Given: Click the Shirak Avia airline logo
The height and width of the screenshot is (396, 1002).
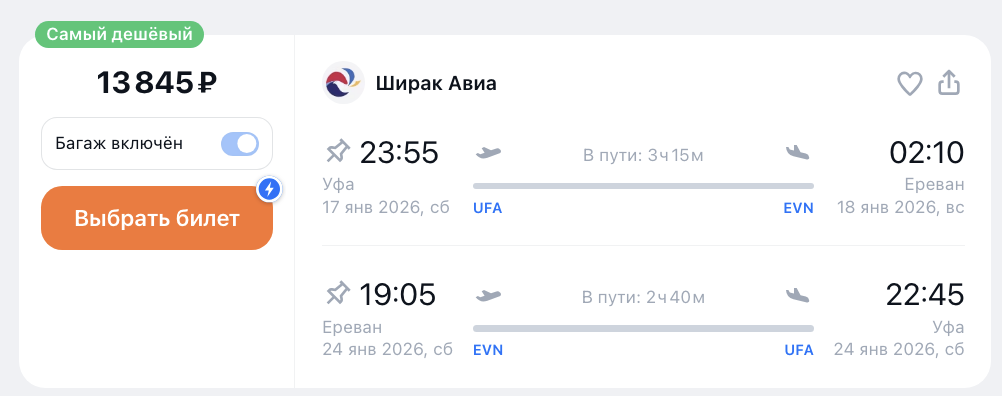Looking at the screenshot, I should point(343,83).
